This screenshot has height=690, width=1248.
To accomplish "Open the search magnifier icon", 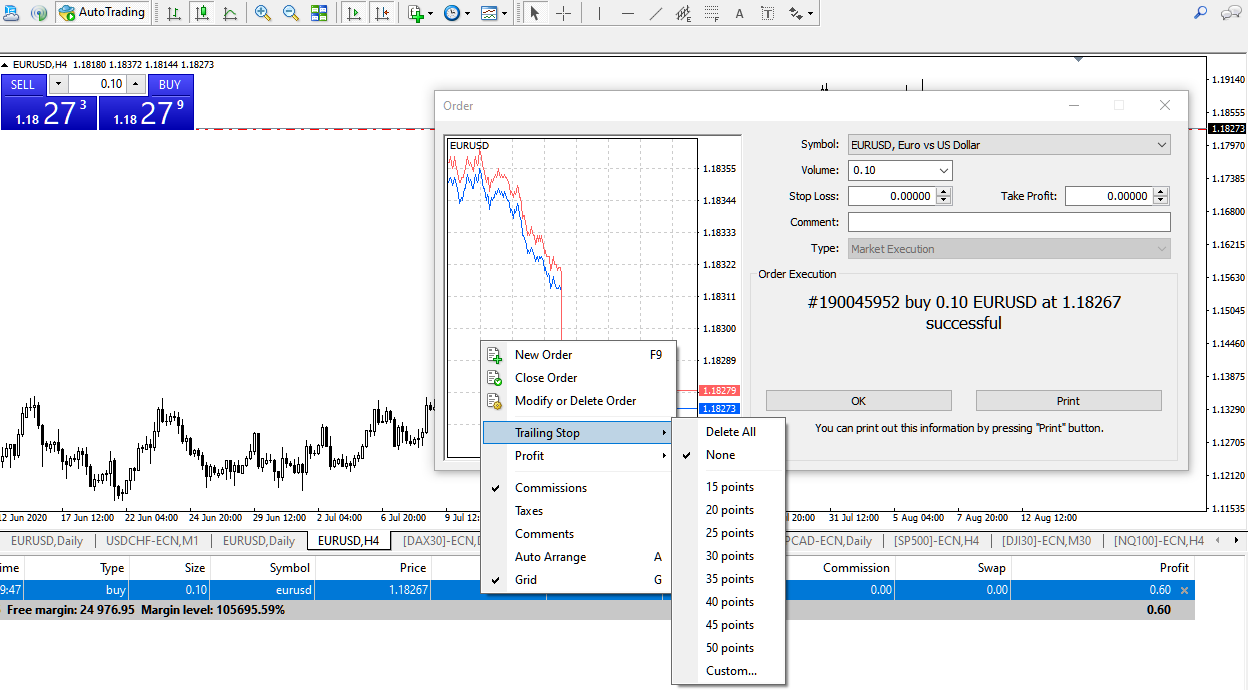I will coord(1201,13).
